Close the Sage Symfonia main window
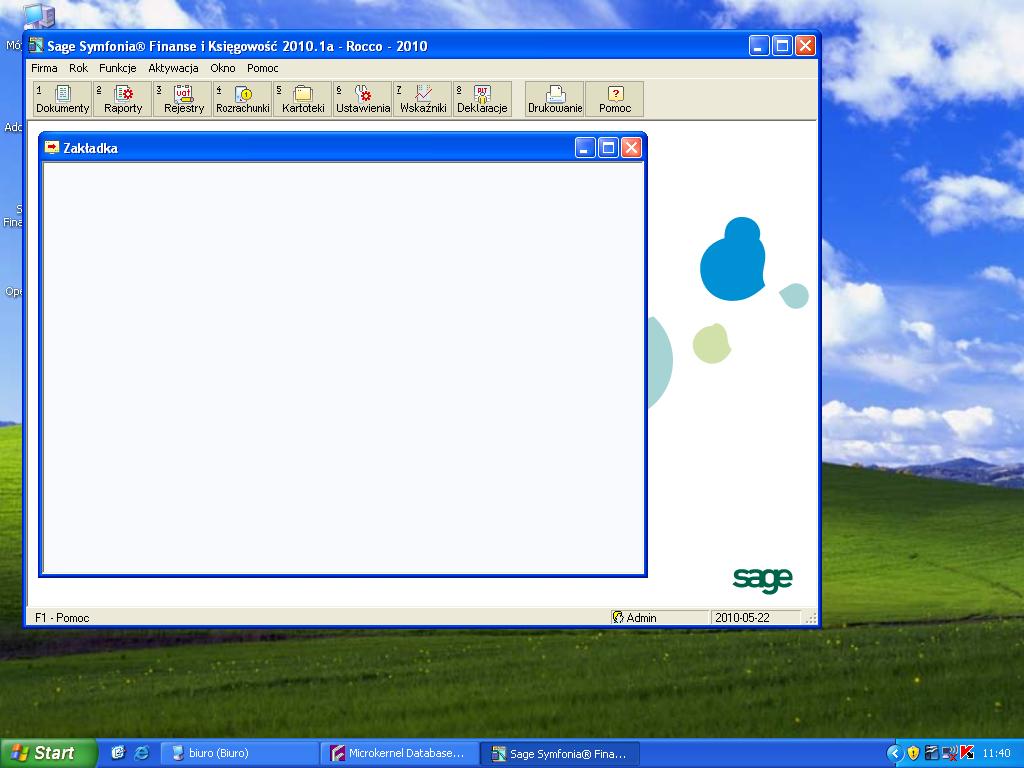The height and width of the screenshot is (768, 1024). [x=805, y=46]
